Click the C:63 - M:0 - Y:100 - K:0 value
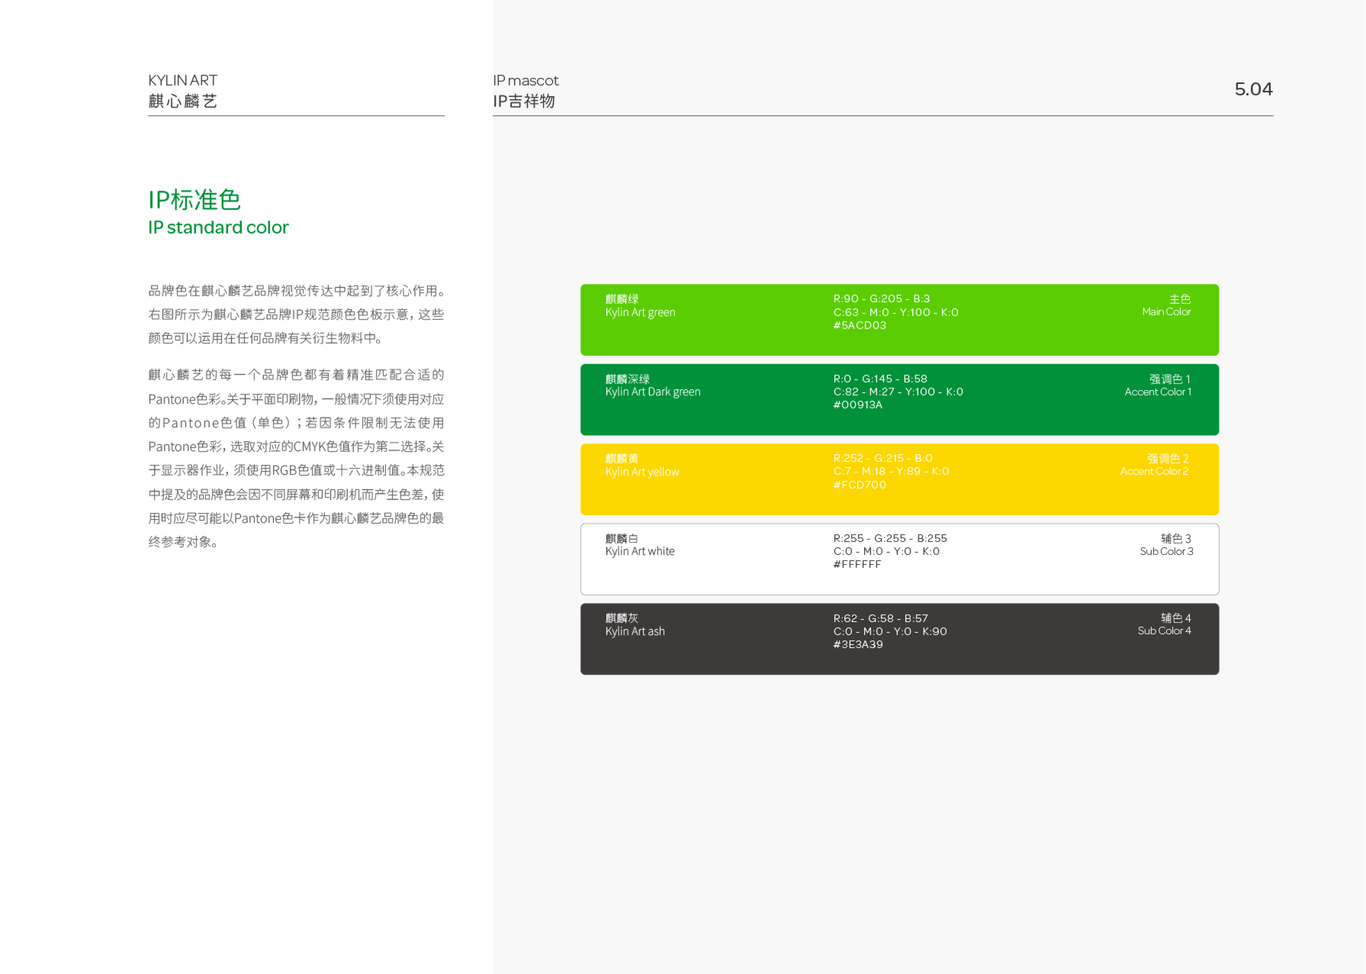The height and width of the screenshot is (974, 1366). 896,312
